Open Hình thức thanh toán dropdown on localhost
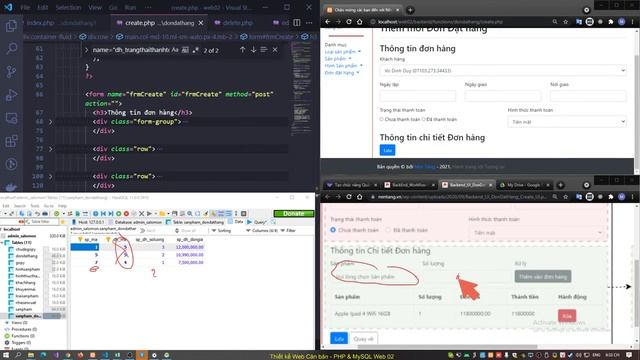 click(567, 122)
